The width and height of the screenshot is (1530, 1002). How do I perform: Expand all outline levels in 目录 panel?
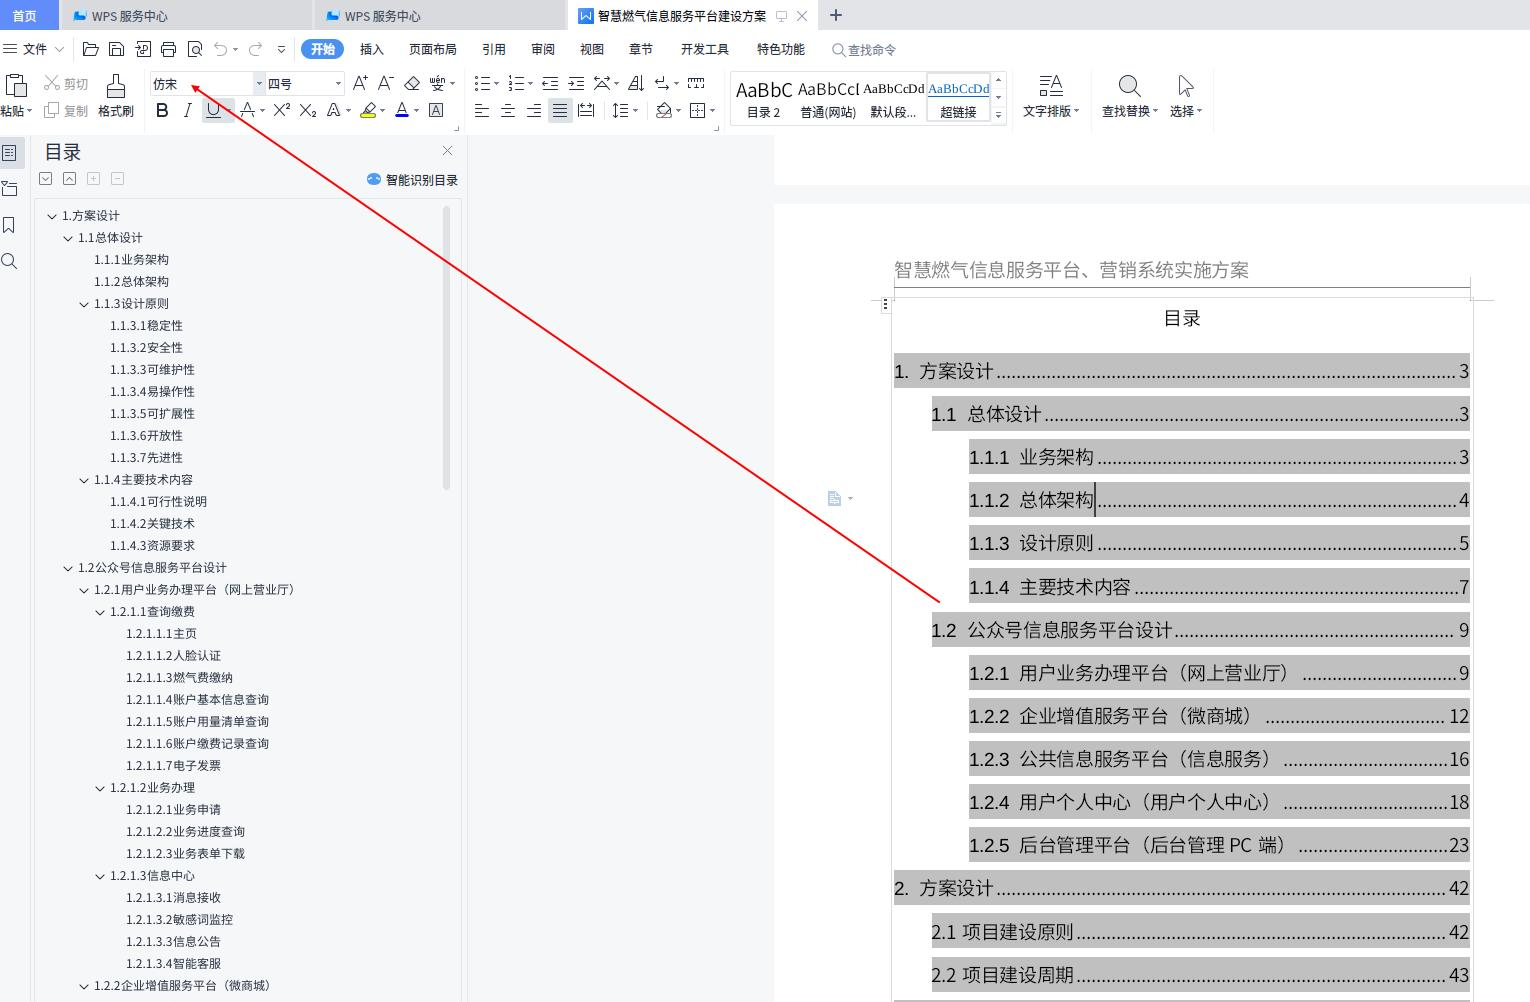point(45,178)
